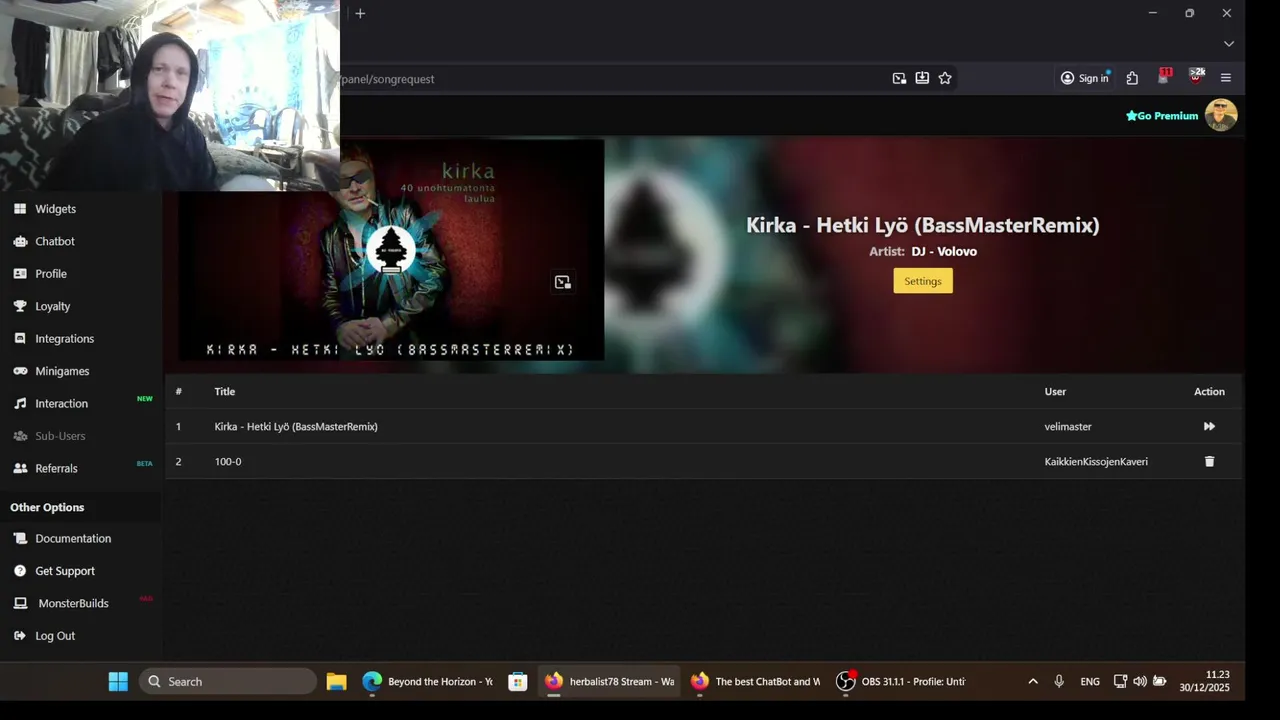Bookmark this page with star icon

tap(945, 78)
